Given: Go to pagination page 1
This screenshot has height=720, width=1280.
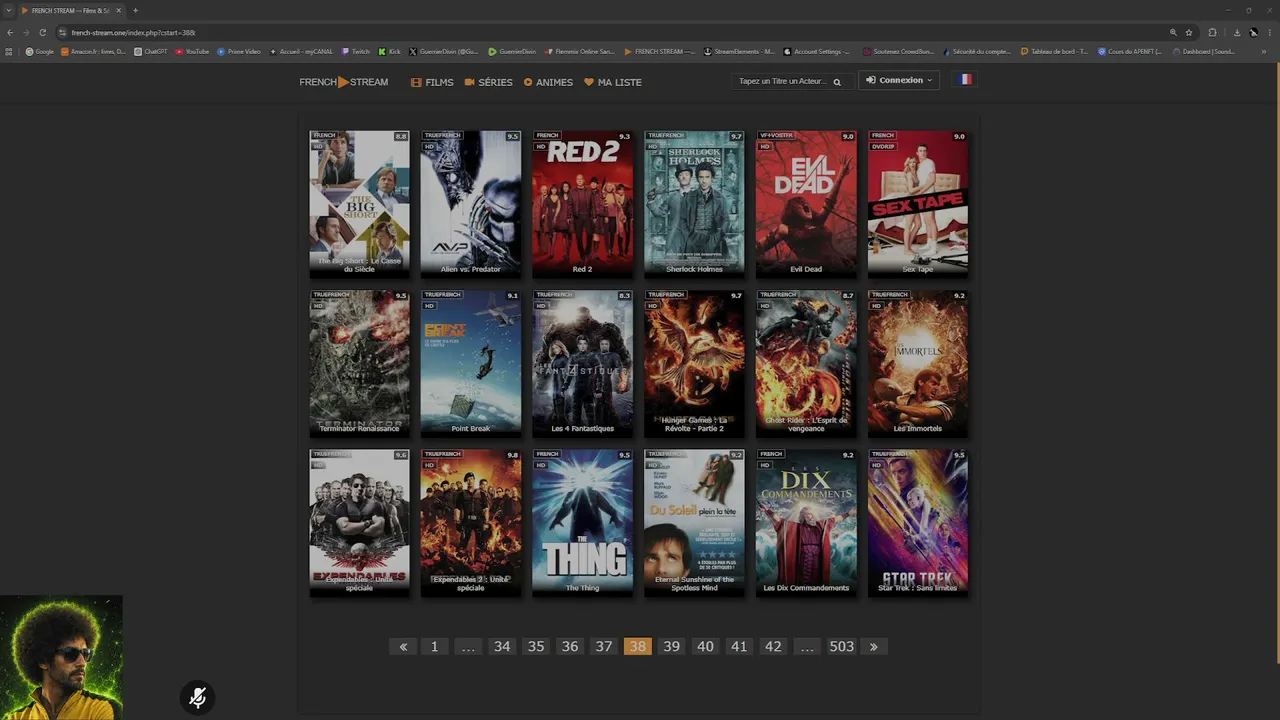Looking at the screenshot, I should (x=434, y=646).
